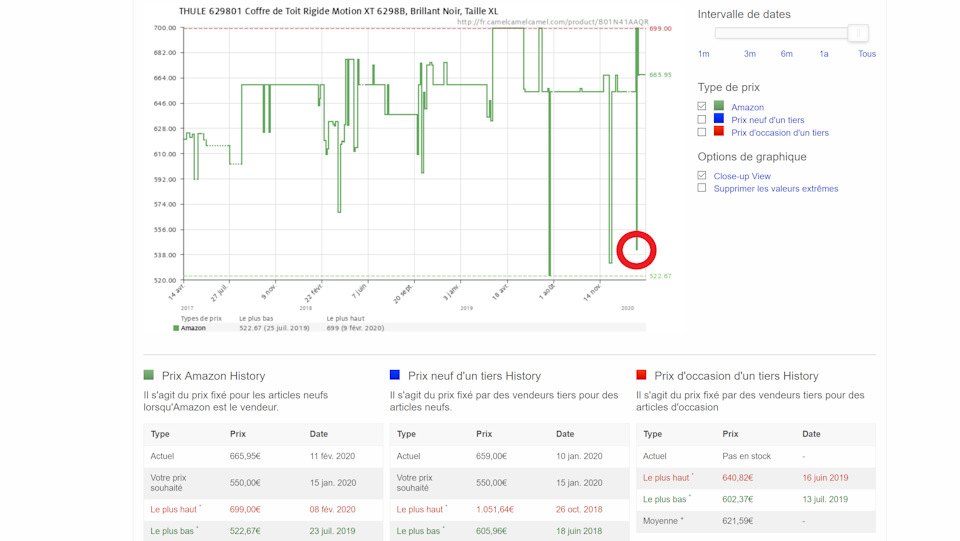The image size is (960, 541).
Task: Click the 665.95 current price label
Action: [660, 75]
